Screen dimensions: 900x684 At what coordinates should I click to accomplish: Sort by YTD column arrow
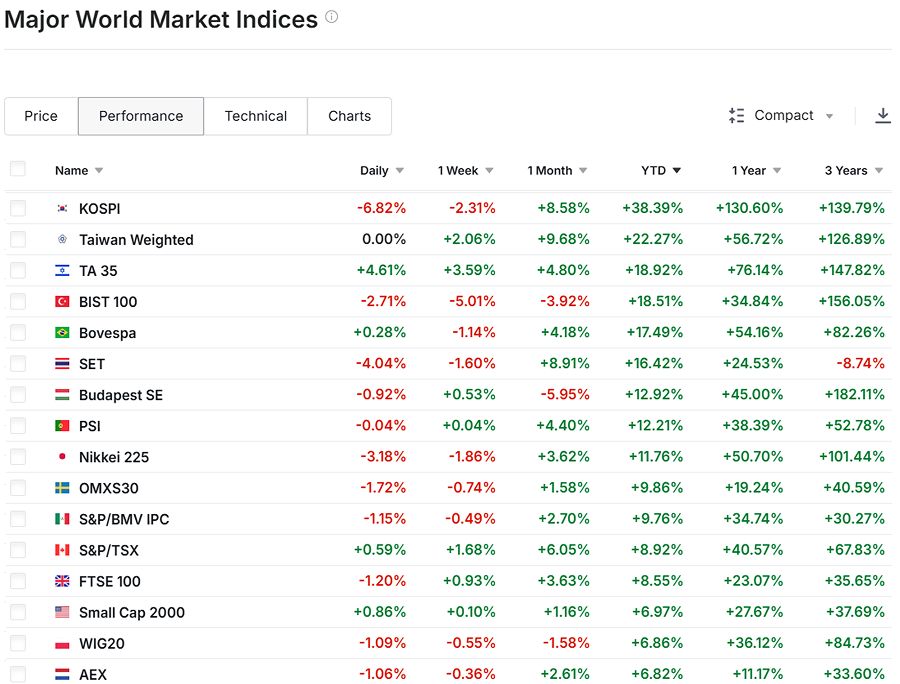[x=677, y=171]
